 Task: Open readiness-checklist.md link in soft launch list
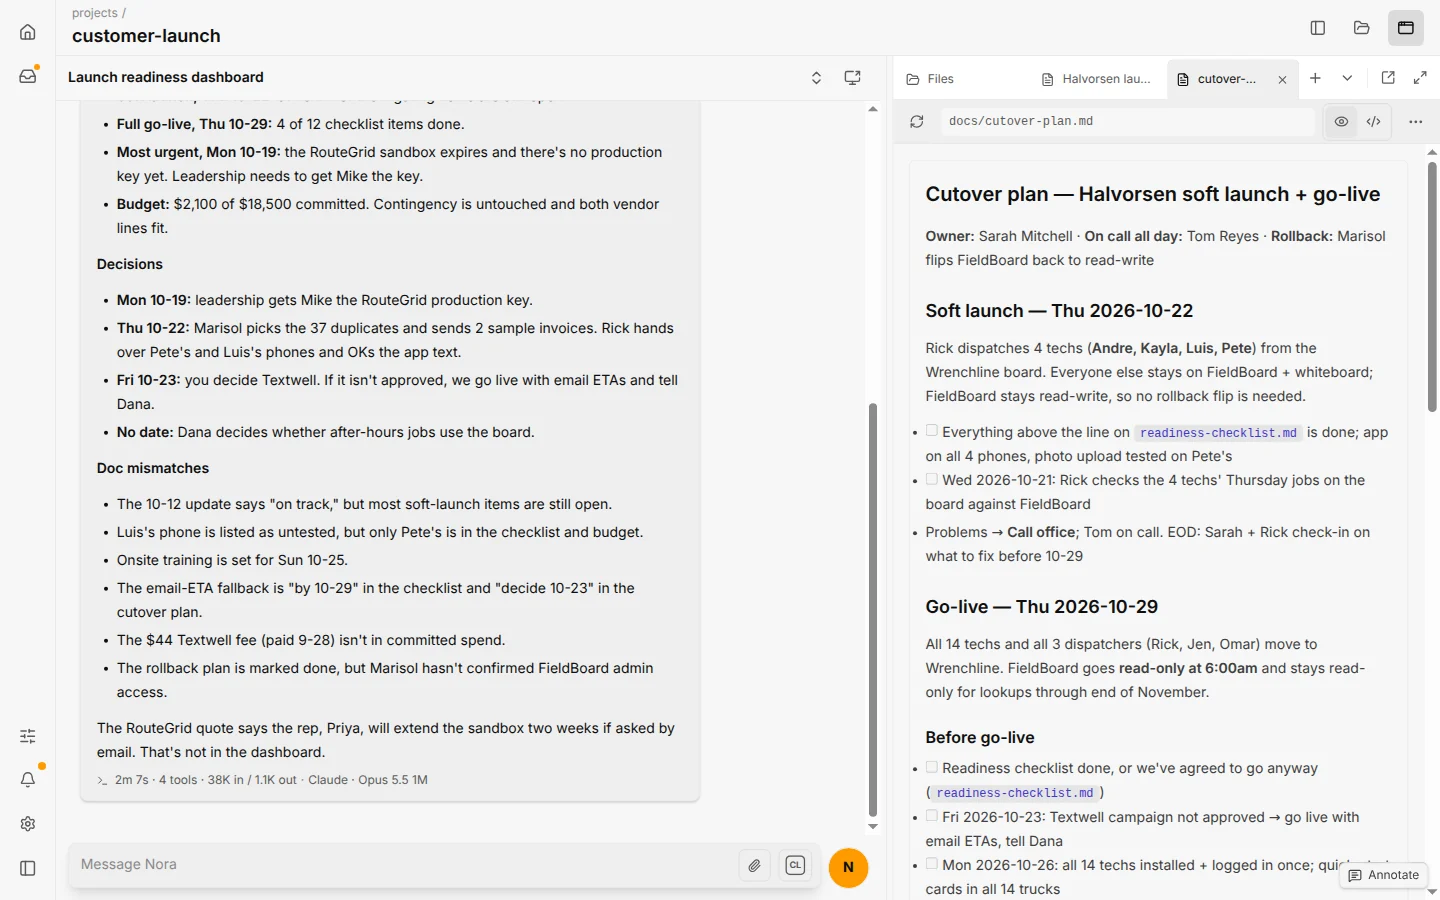(x=1218, y=433)
